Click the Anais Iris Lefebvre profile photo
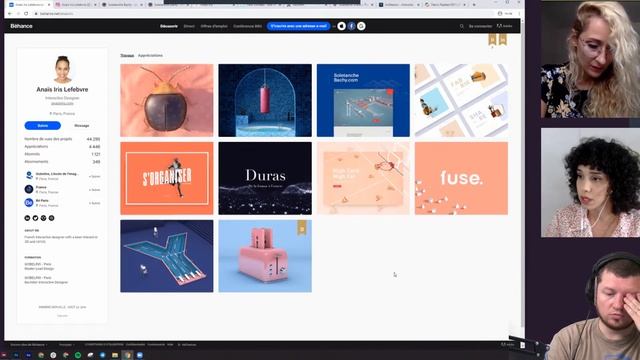 (x=62, y=69)
